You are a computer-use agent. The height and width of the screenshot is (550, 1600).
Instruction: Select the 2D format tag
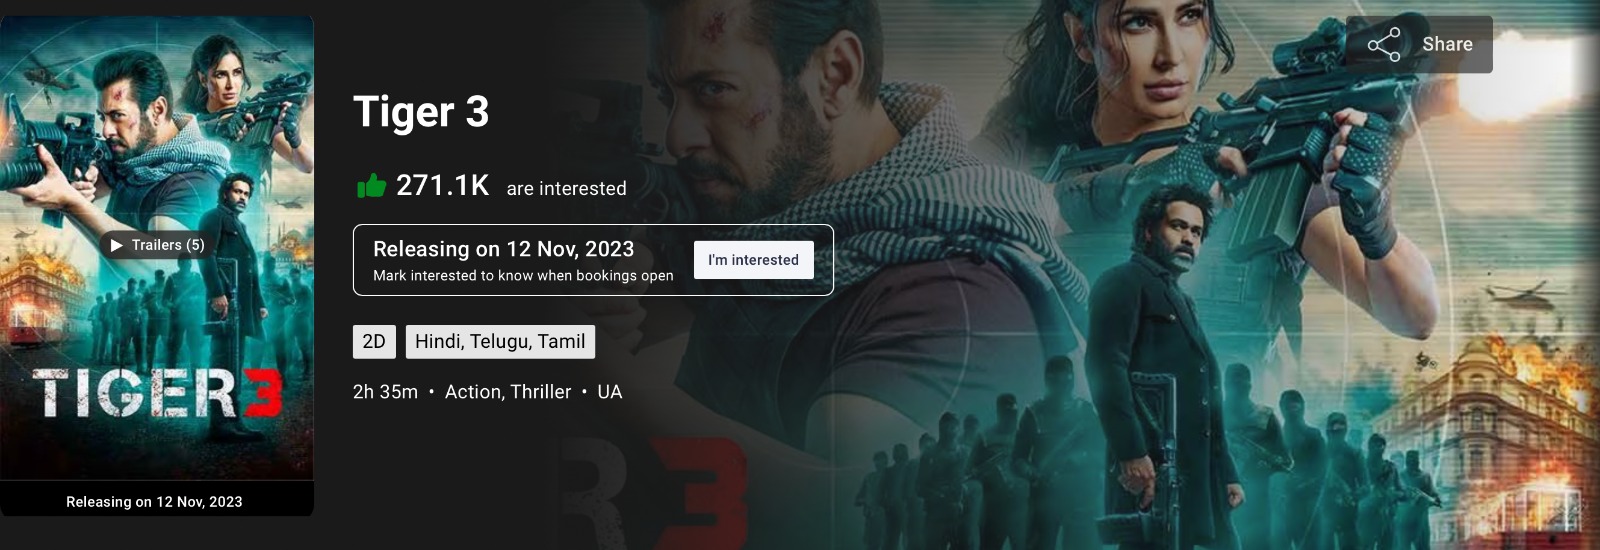point(374,341)
